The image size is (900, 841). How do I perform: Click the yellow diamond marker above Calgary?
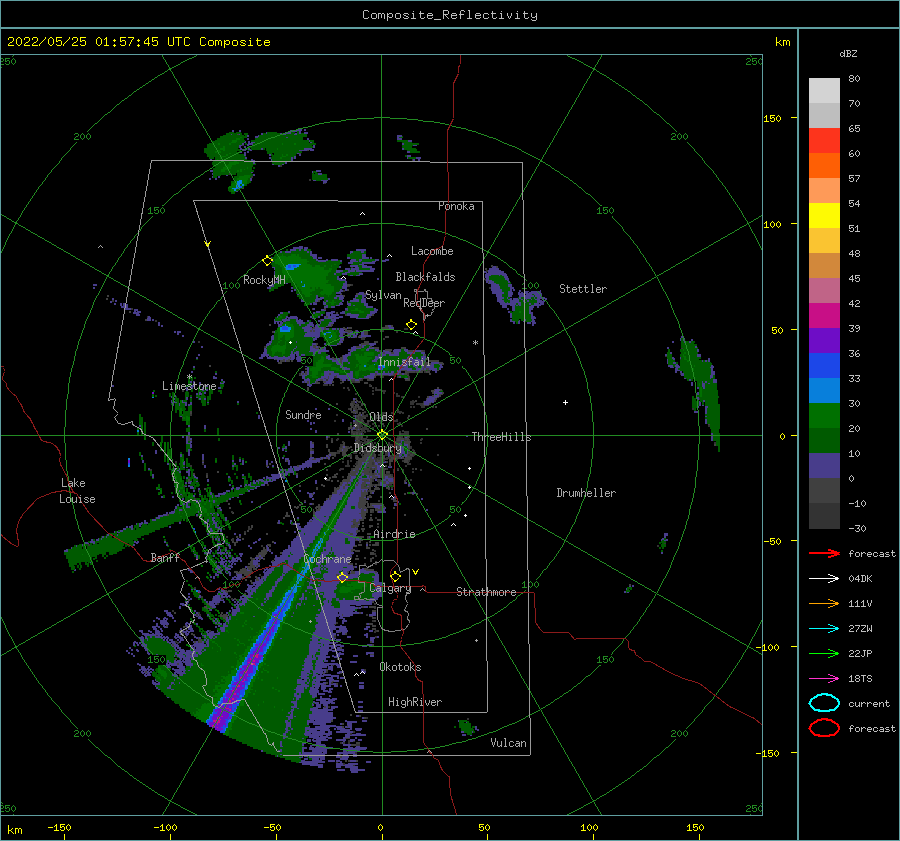click(x=395, y=576)
